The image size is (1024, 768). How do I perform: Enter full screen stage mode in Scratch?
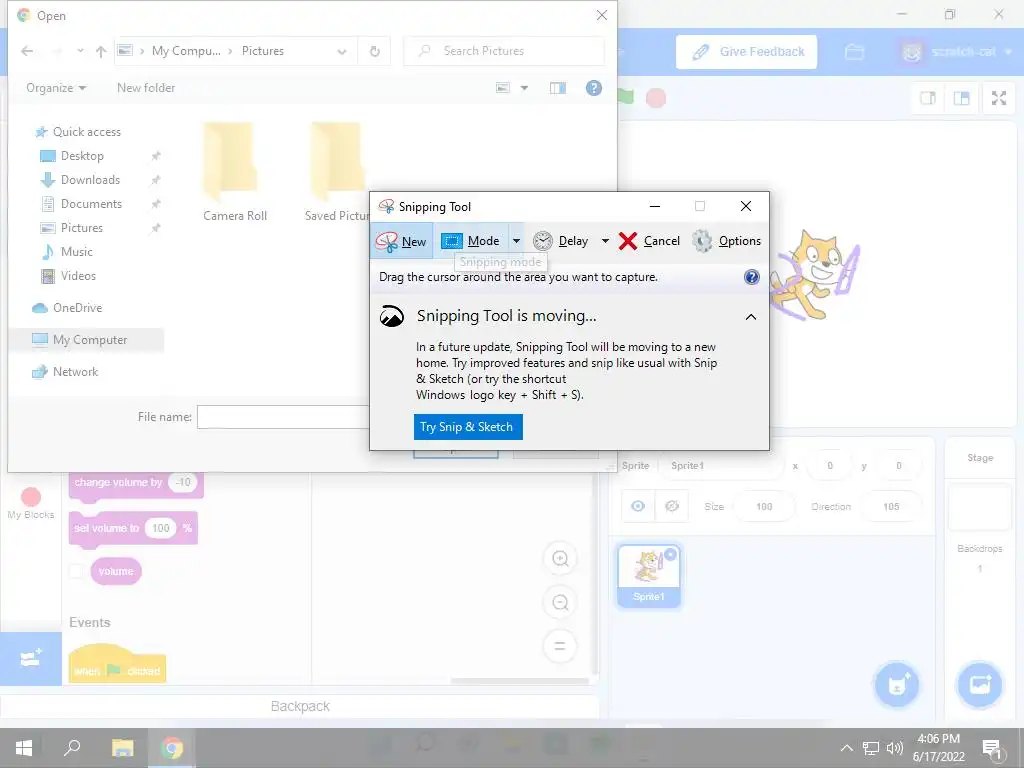pyautogui.click(x=999, y=98)
